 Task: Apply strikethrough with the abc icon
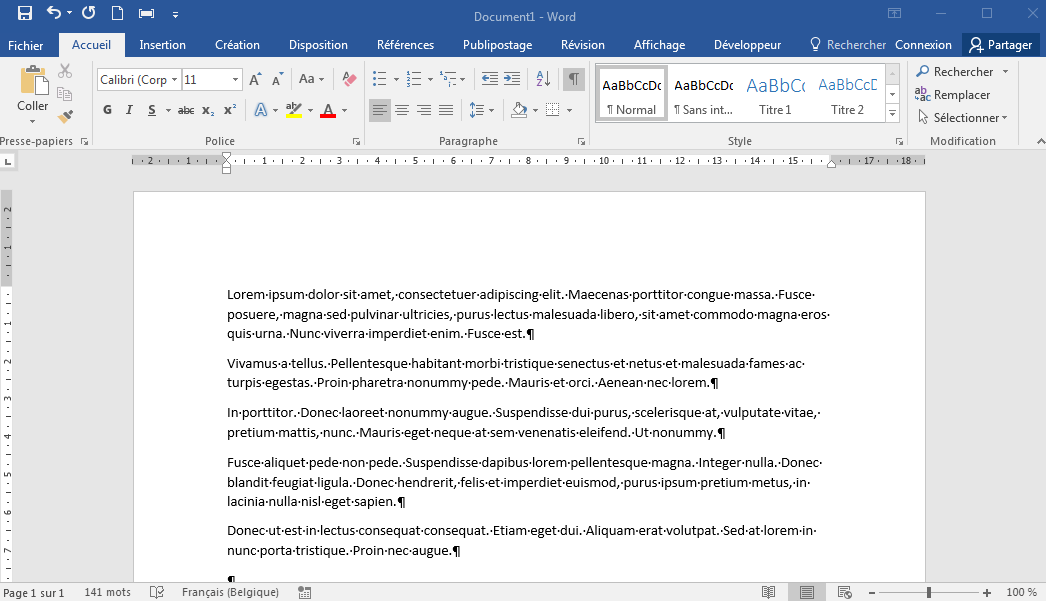186,110
